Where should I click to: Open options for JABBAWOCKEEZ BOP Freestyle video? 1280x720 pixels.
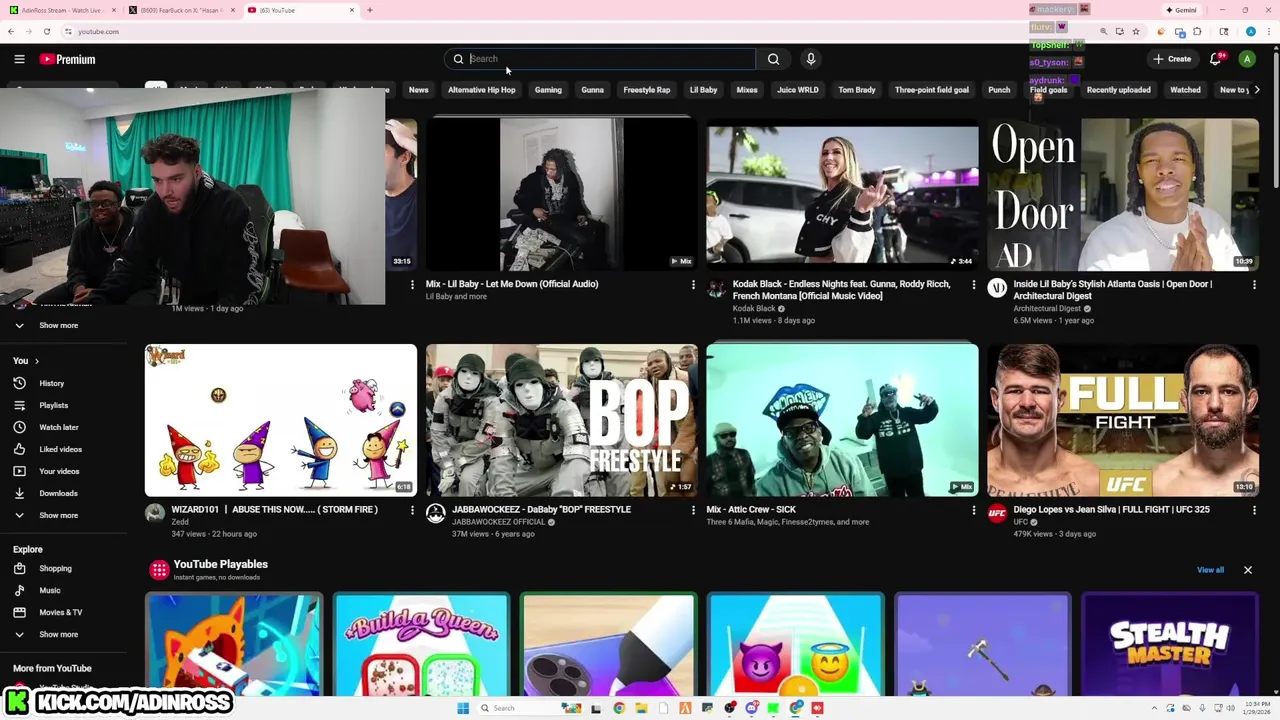(693, 510)
